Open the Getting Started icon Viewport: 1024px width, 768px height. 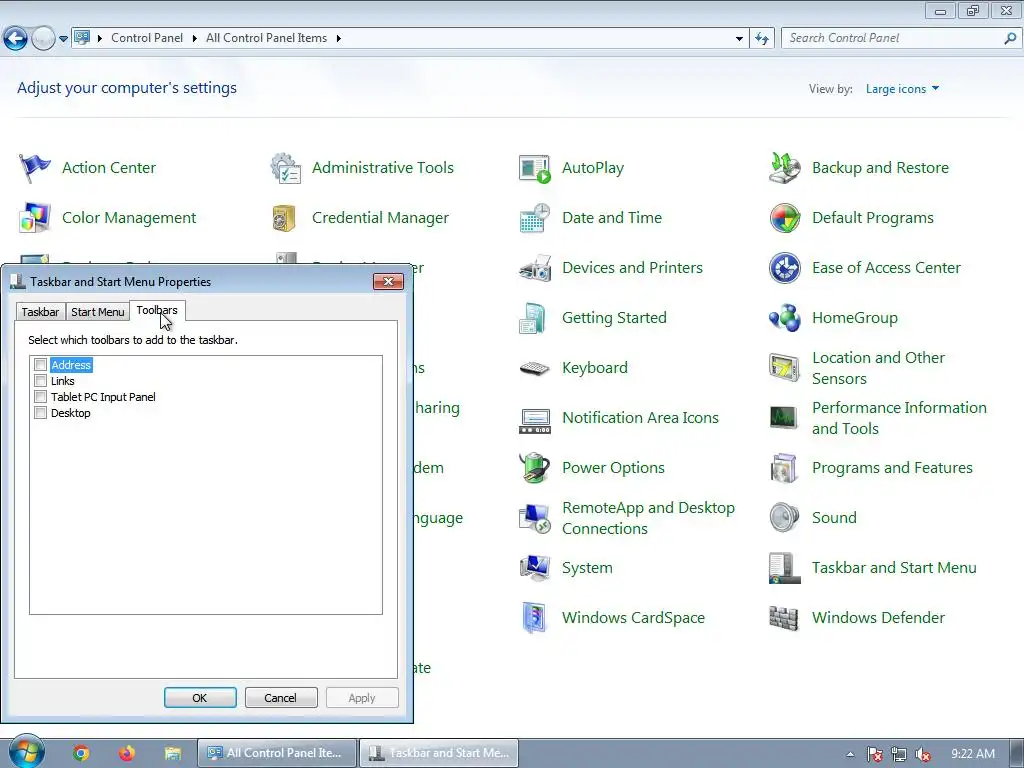tap(533, 318)
